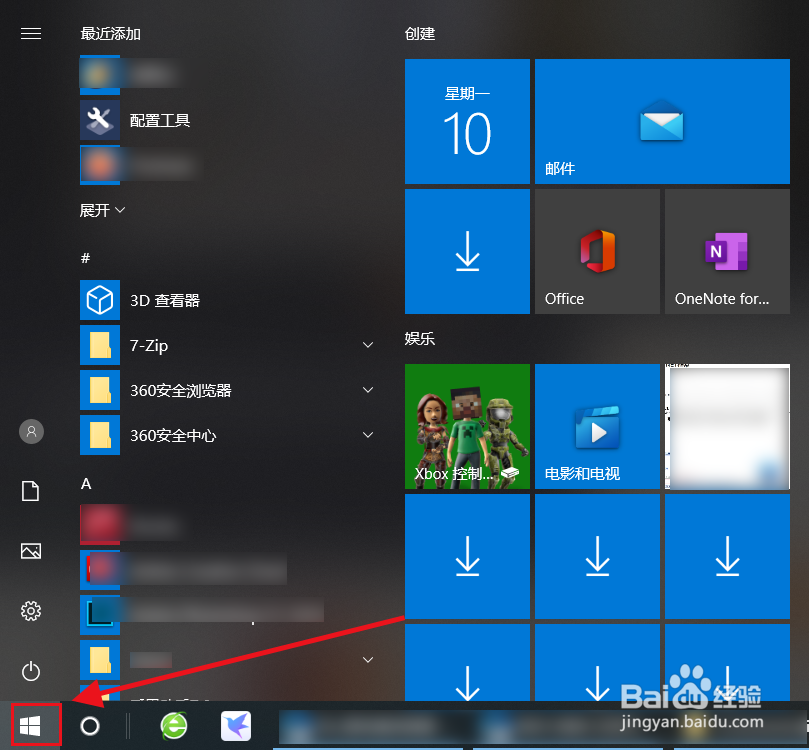Open the 360安全中心 folder icon
This screenshot has height=750, width=809.
100,435
